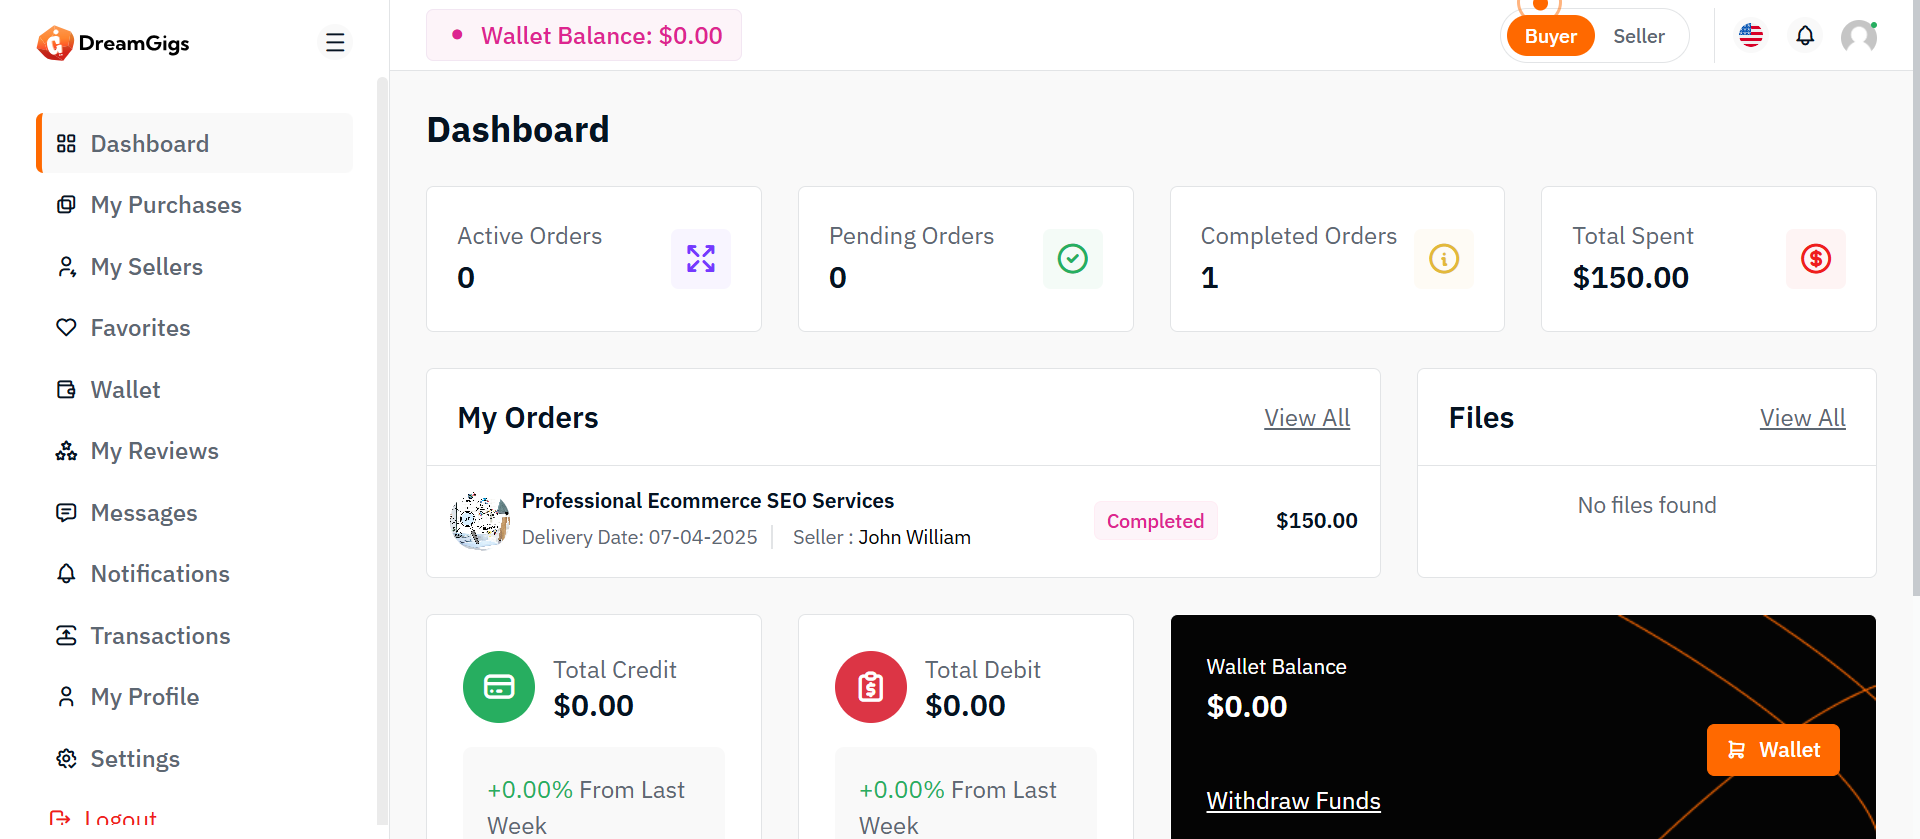The width and height of the screenshot is (1920, 839).
Task: Open the notification bell in the header
Action: click(x=1805, y=36)
